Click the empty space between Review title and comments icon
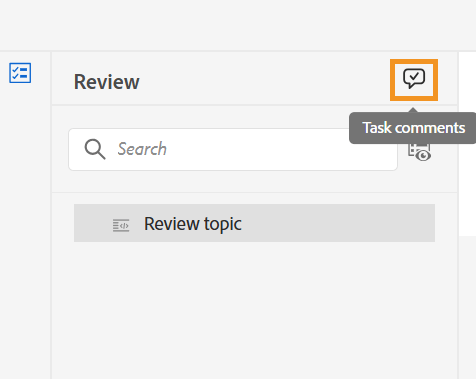476x379 pixels. (x=265, y=80)
